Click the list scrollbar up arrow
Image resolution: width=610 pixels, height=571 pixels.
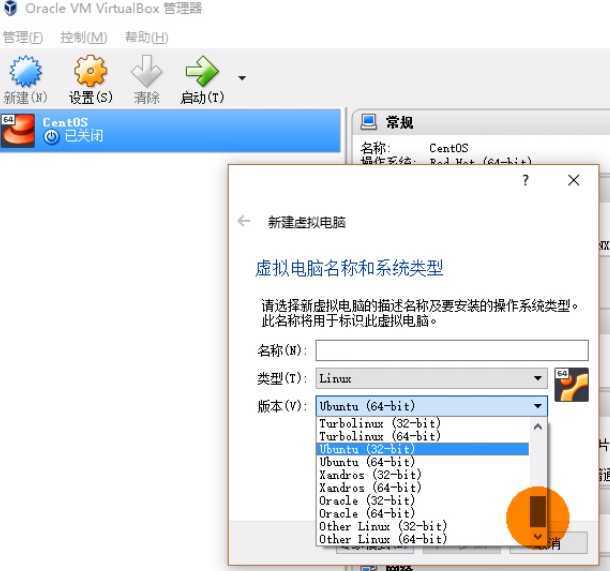(x=538, y=427)
